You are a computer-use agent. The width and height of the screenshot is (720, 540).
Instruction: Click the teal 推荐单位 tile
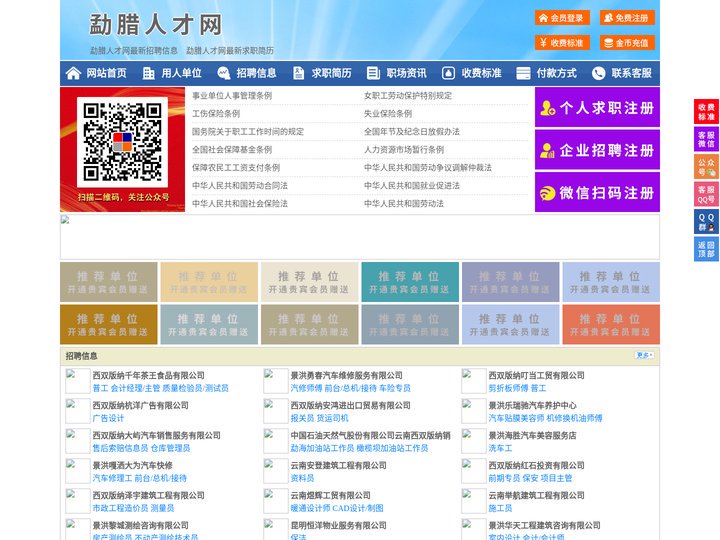[x=410, y=282]
